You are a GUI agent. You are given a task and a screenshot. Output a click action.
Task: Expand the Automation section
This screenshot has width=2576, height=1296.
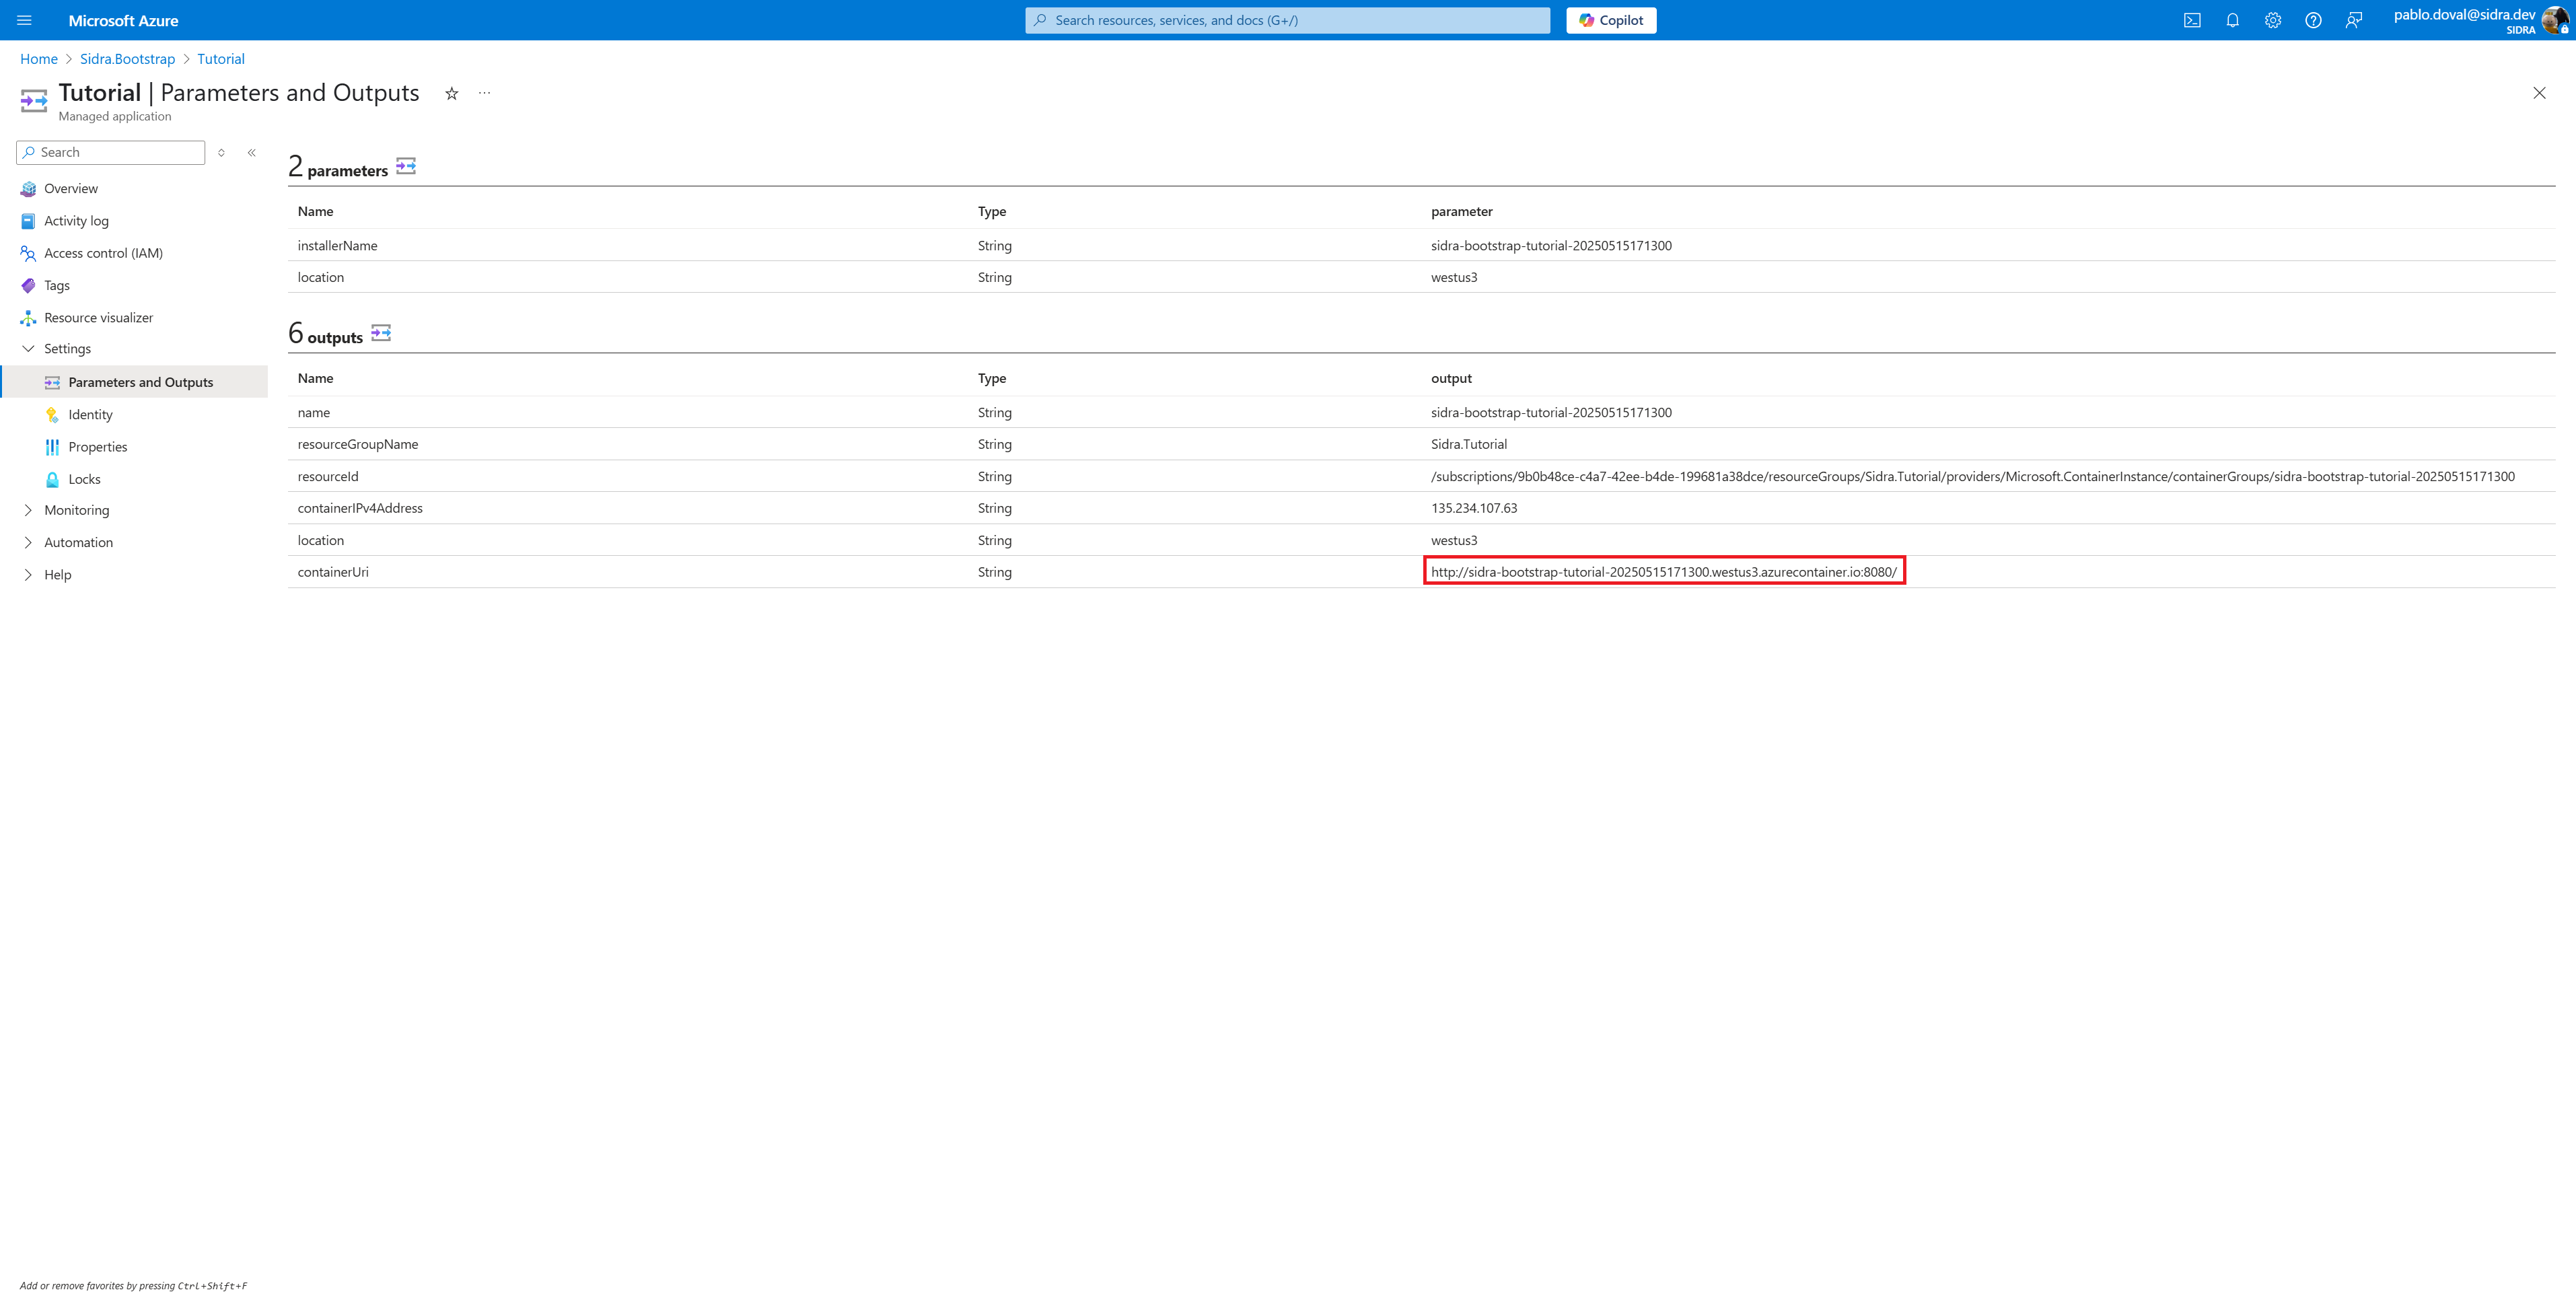(28, 542)
